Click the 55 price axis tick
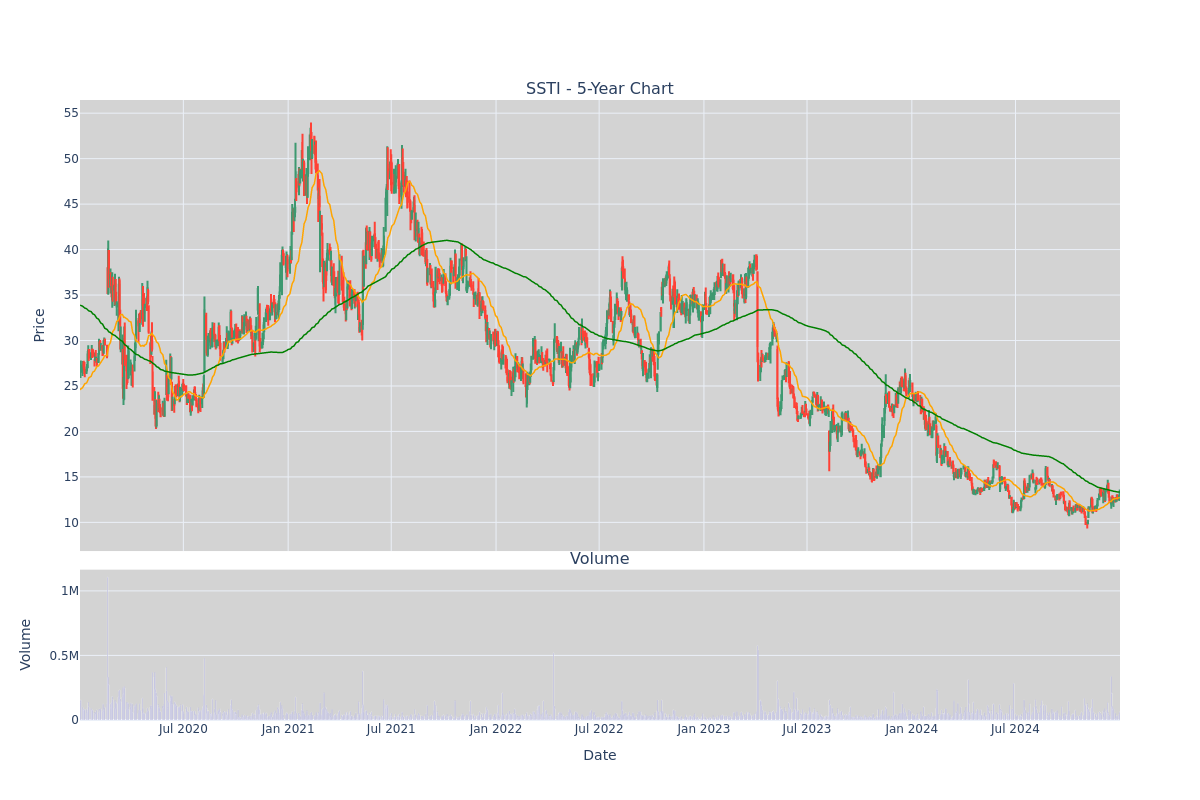Viewport: 1200px width, 800px height. click(x=71, y=113)
